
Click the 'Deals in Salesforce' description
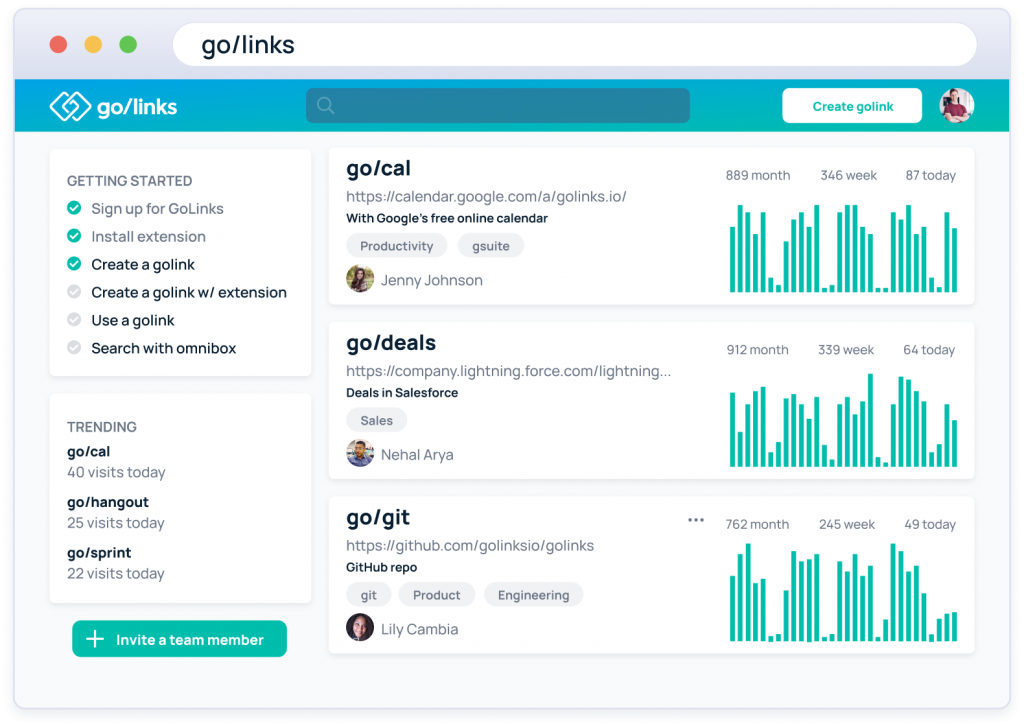pos(402,392)
